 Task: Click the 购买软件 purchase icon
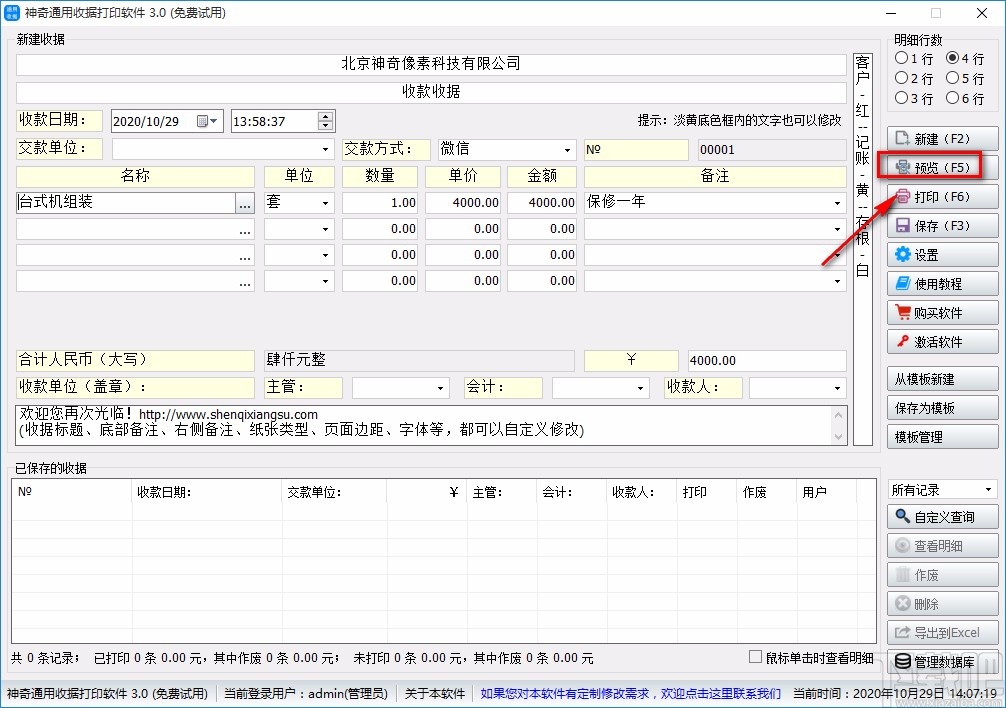[941, 312]
